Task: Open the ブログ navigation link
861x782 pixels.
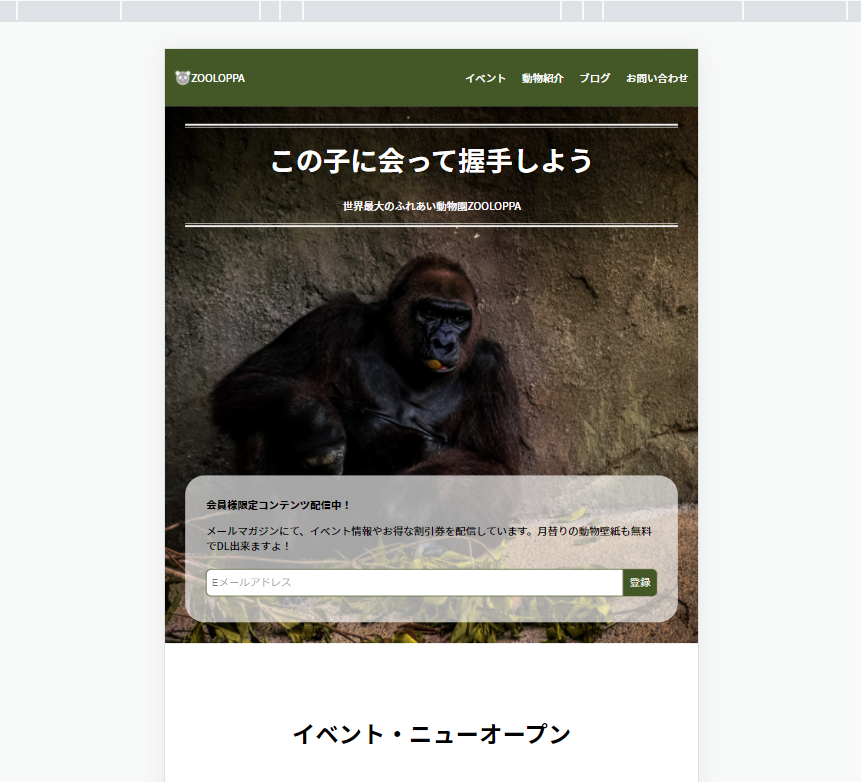Action: 595,78
